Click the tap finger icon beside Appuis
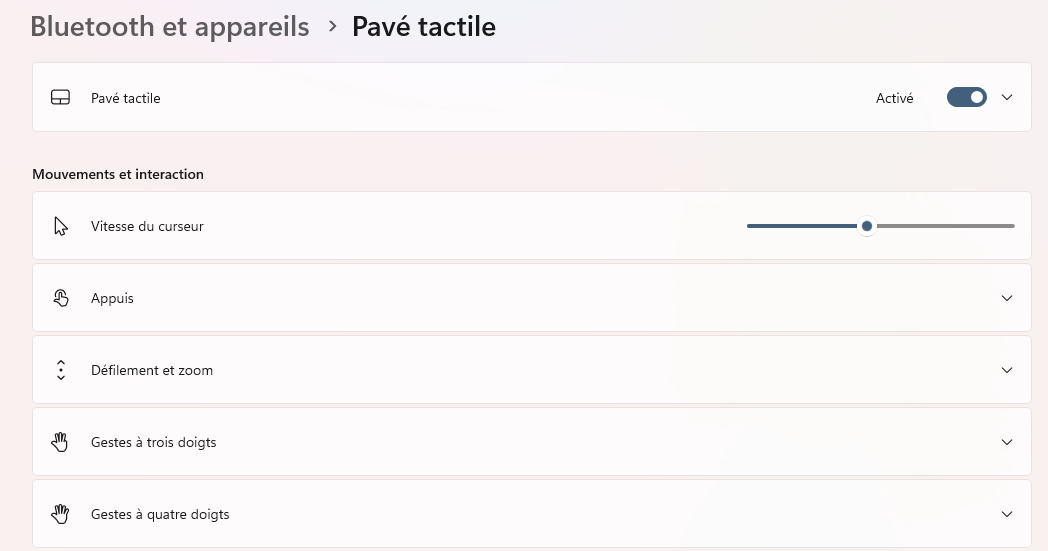1048x551 pixels. click(61, 298)
